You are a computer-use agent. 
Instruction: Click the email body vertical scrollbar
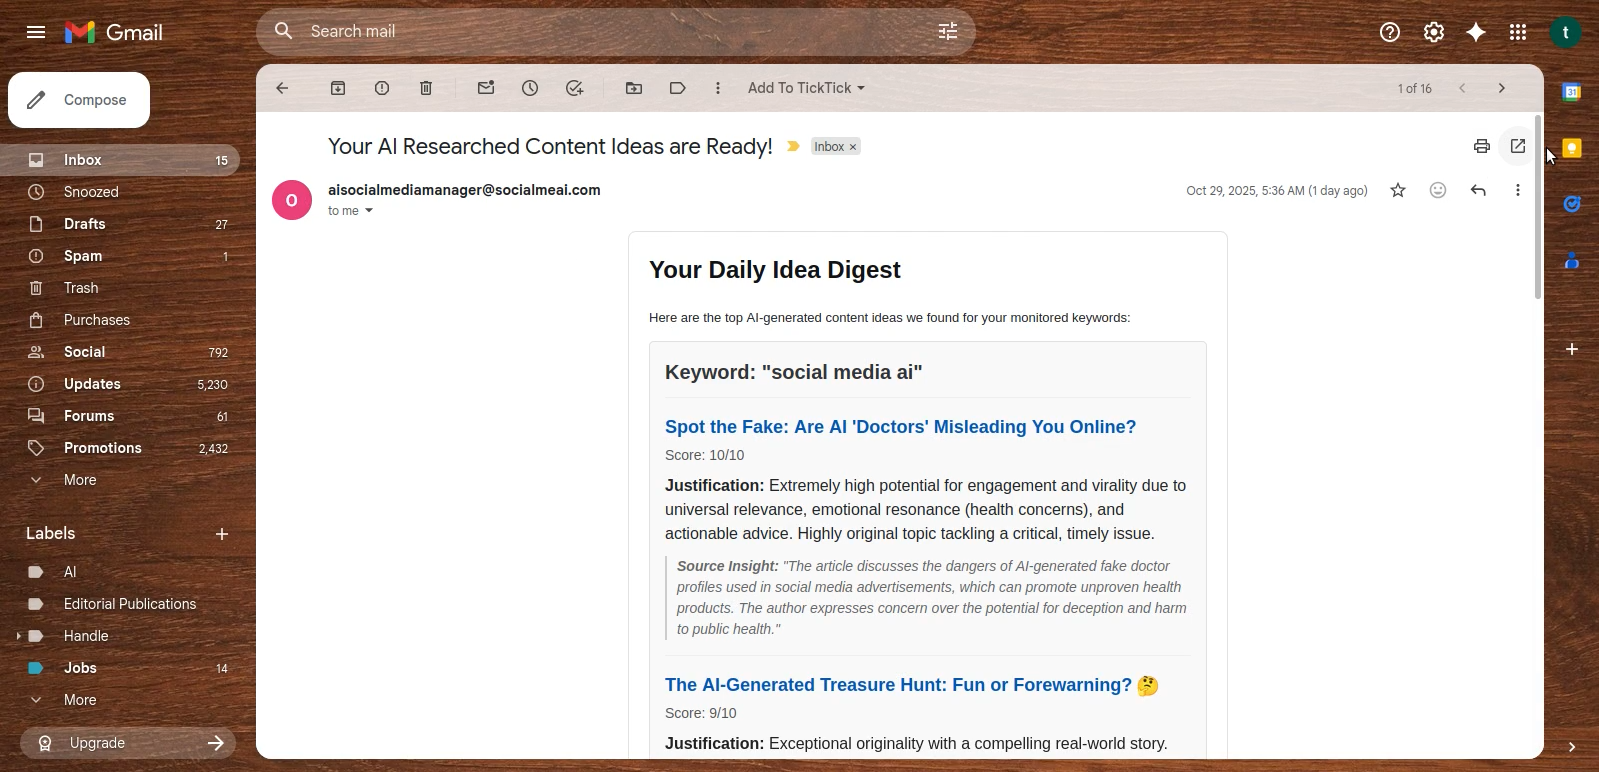point(1537,210)
